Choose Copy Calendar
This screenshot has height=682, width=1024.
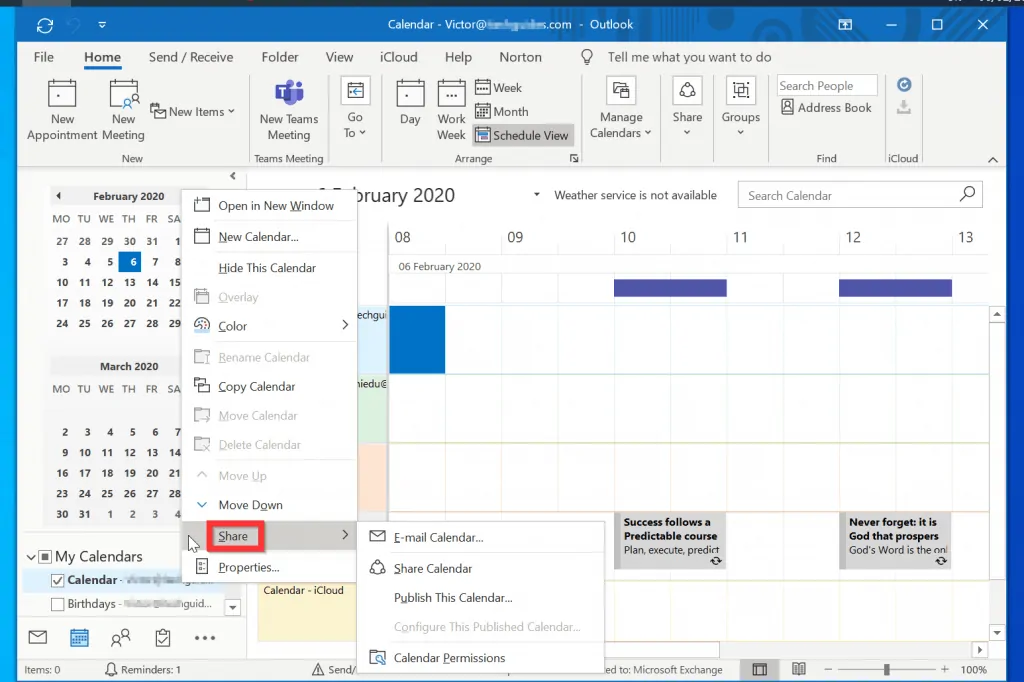270,387
